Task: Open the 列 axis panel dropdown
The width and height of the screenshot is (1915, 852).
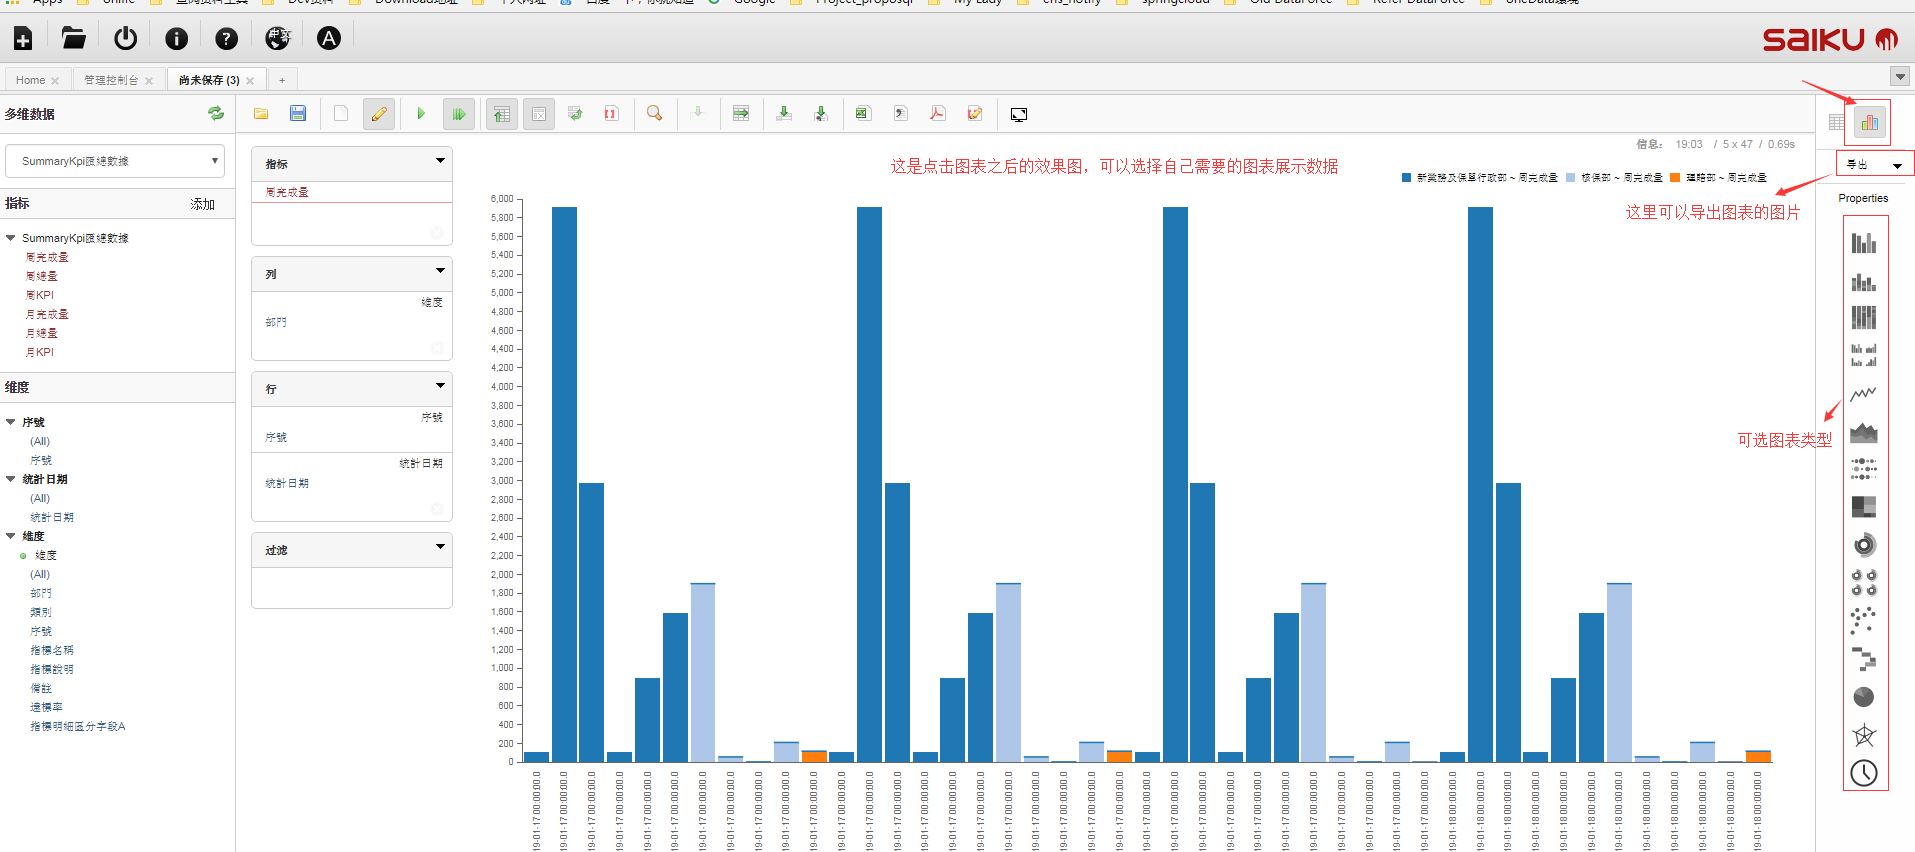Action: tap(440, 271)
